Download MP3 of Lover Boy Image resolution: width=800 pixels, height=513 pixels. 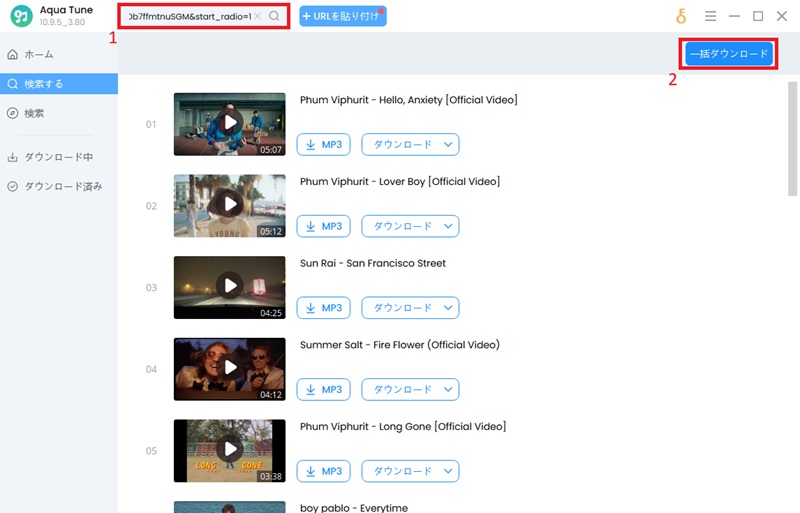coord(323,226)
